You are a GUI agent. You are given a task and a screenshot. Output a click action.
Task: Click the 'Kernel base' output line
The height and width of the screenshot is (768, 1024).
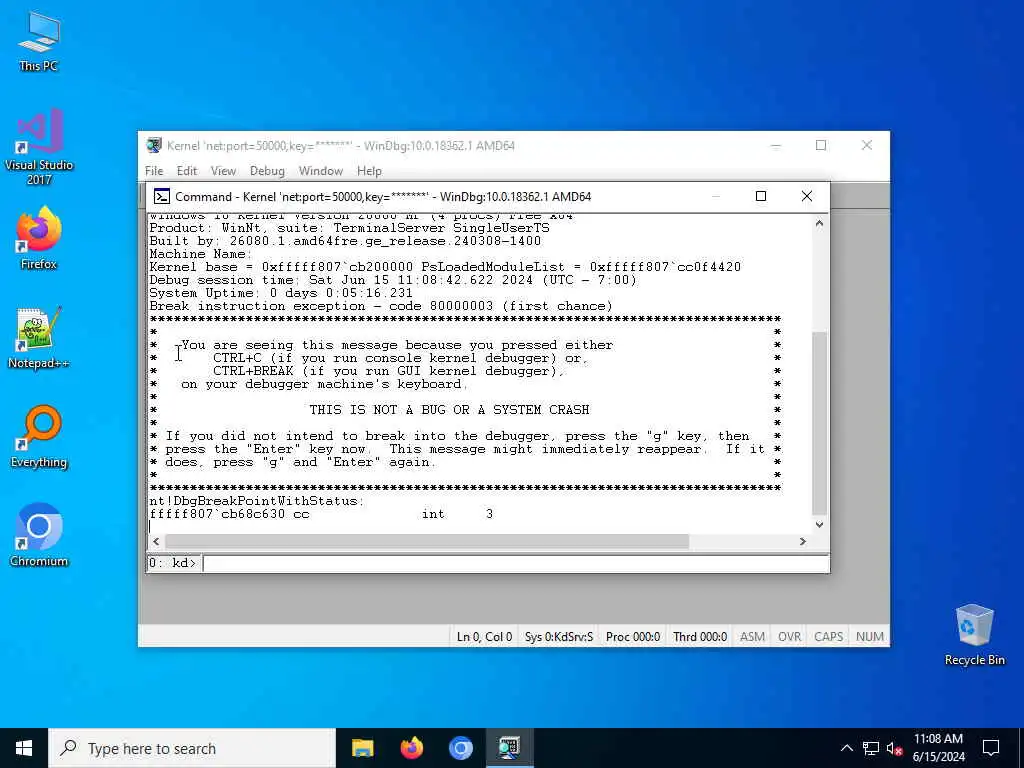tap(445, 266)
